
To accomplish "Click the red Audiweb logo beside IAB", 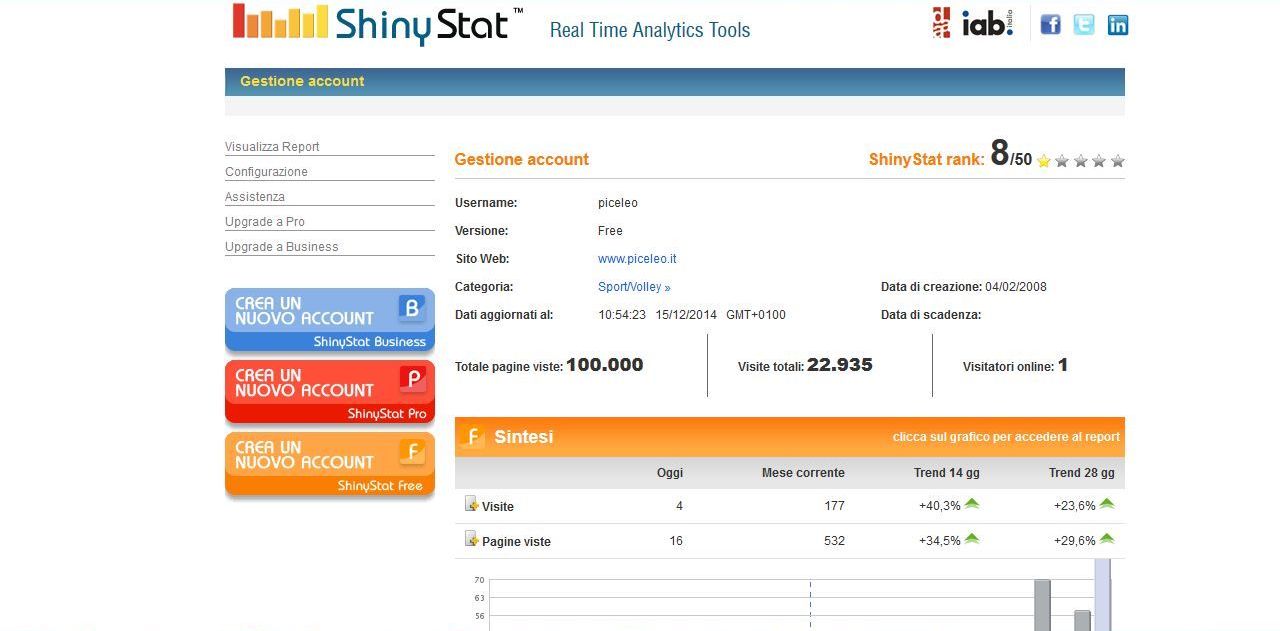I will click(941, 23).
